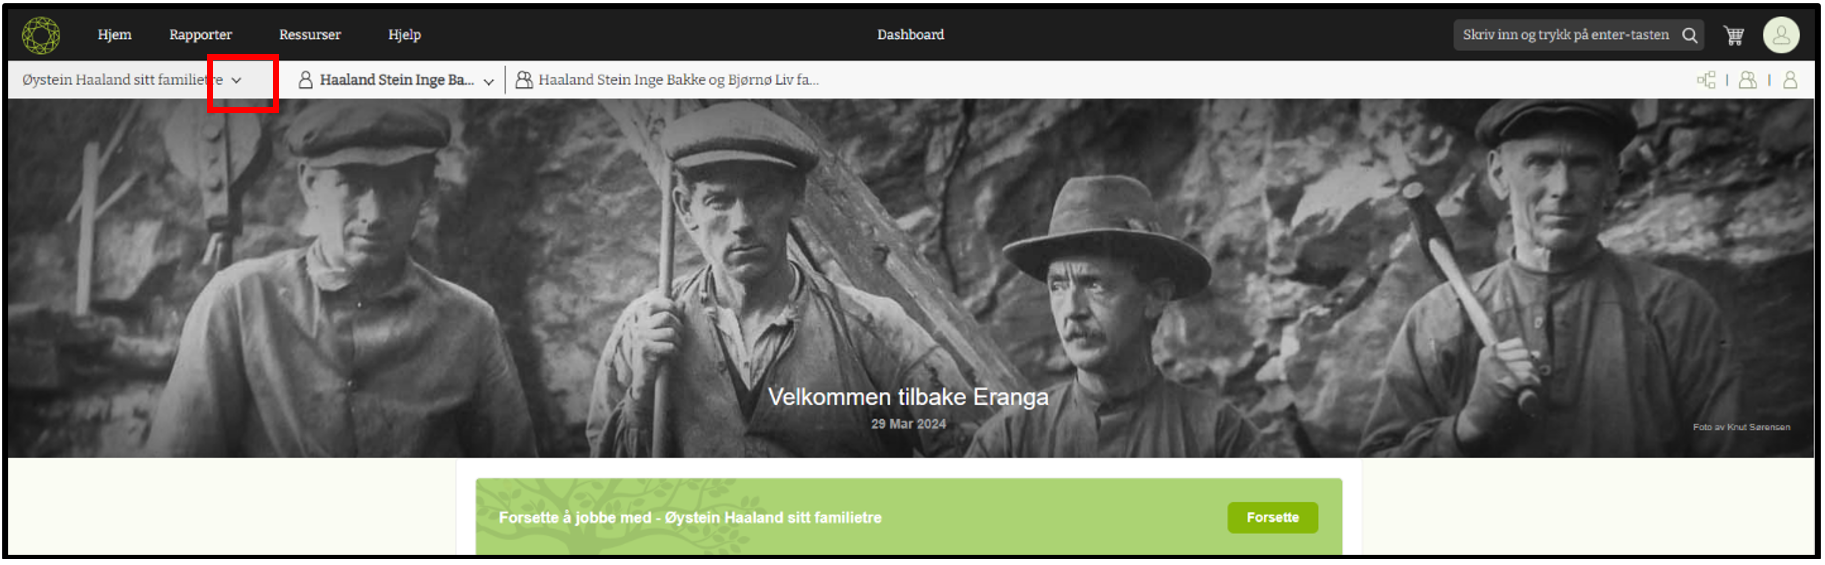Click the green Forsette button

[x=1272, y=517]
